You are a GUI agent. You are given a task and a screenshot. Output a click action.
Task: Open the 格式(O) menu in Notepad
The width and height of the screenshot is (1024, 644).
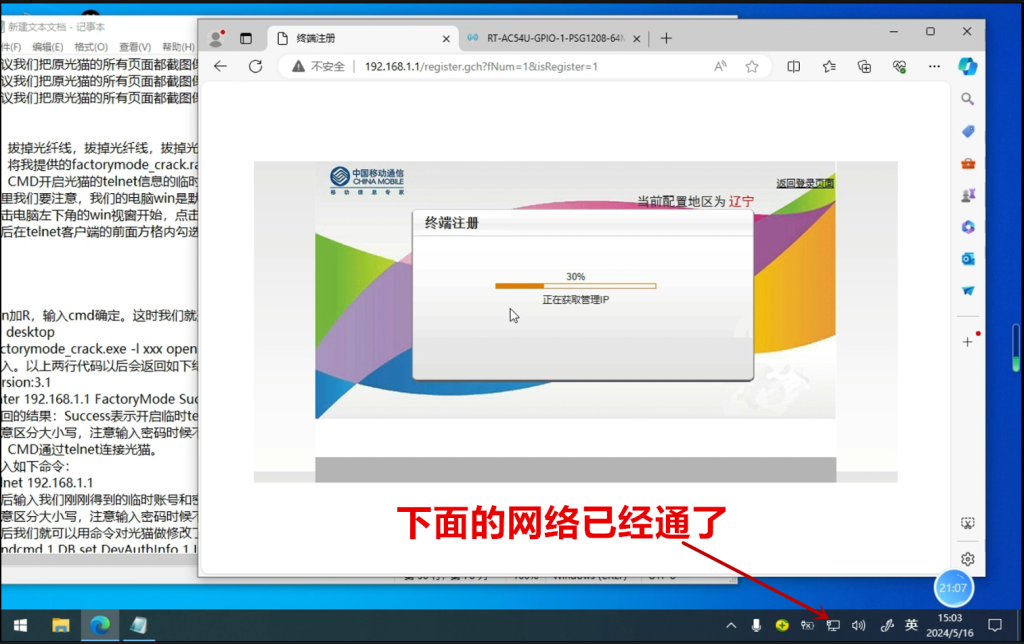[91, 47]
